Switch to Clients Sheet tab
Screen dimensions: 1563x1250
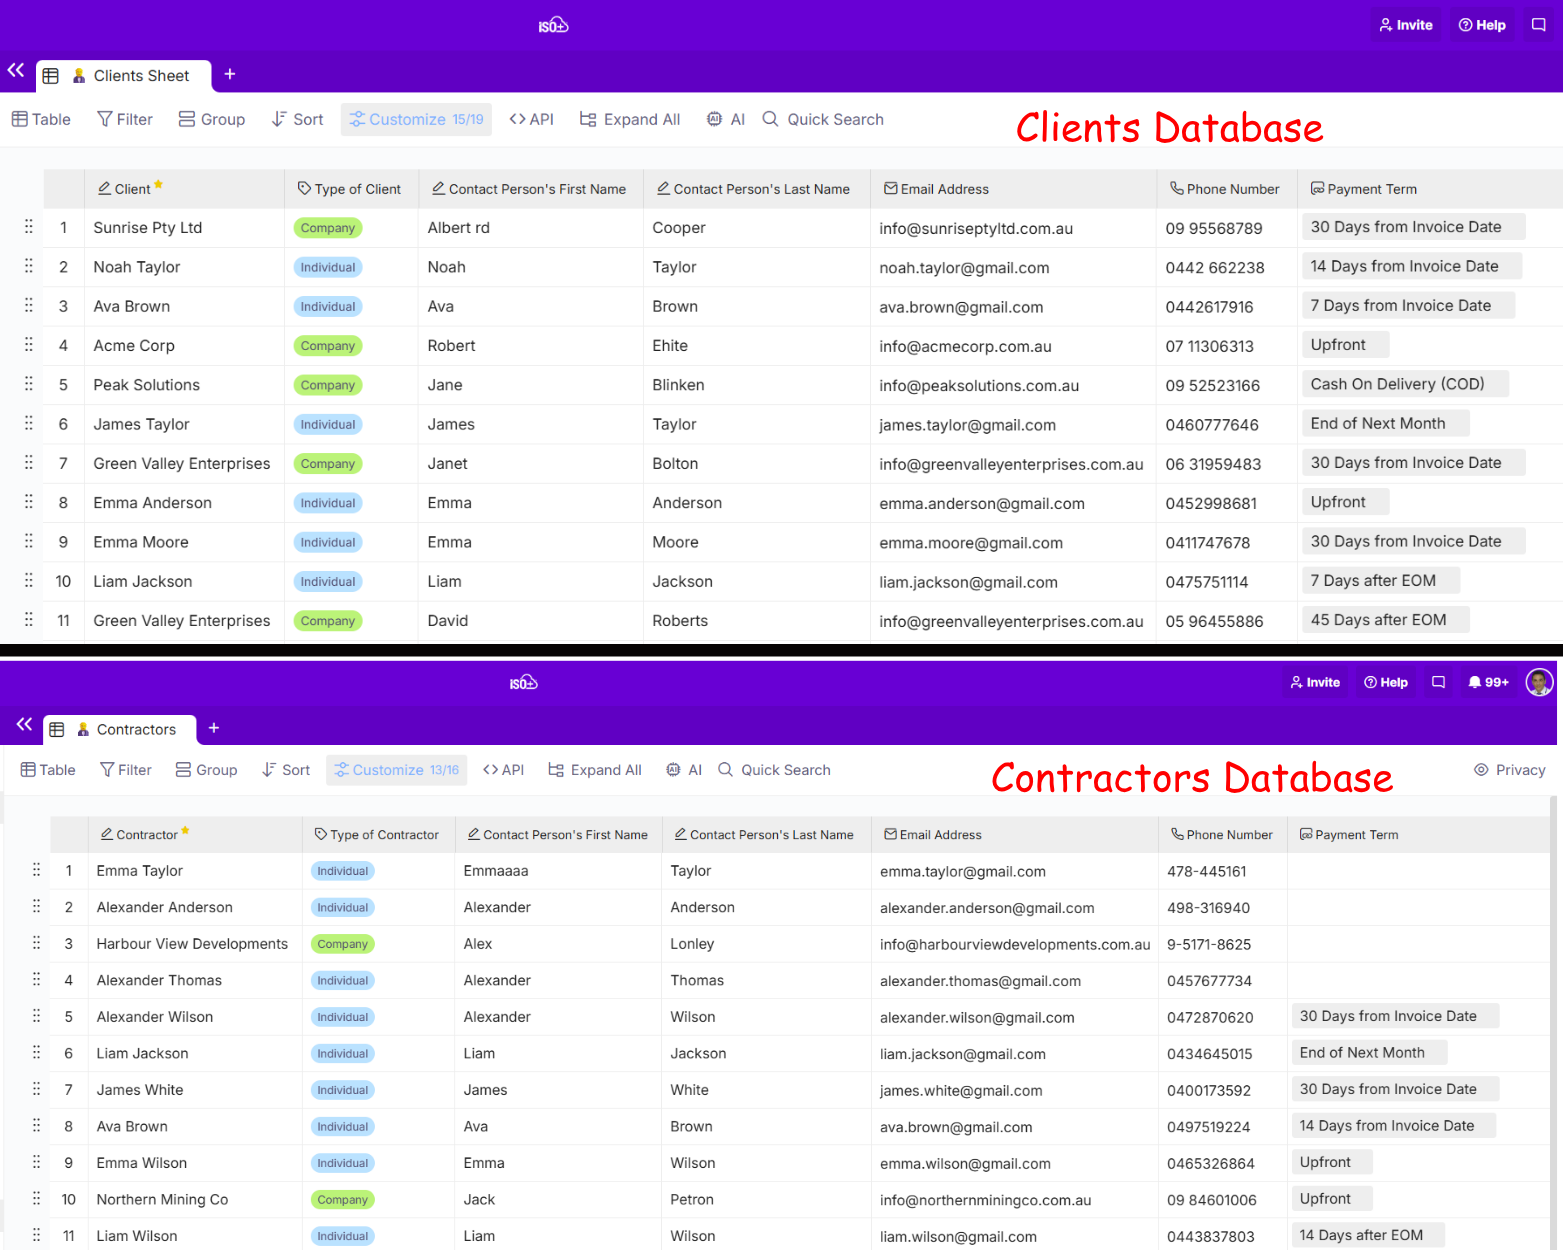click(x=130, y=76)
